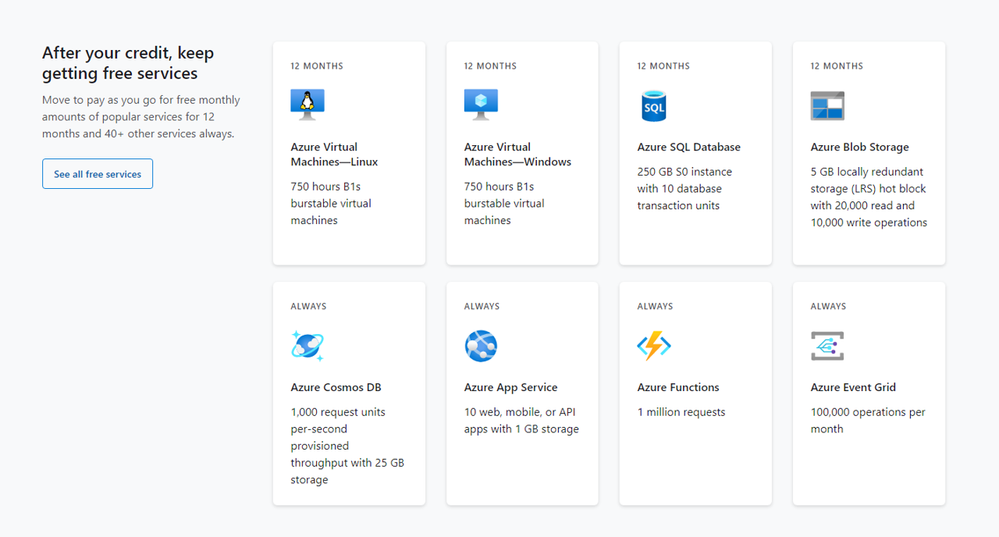999x537 pixels.
Task: Click 12 MONTHS label on Blob Storage card
Action: (837, 66)
